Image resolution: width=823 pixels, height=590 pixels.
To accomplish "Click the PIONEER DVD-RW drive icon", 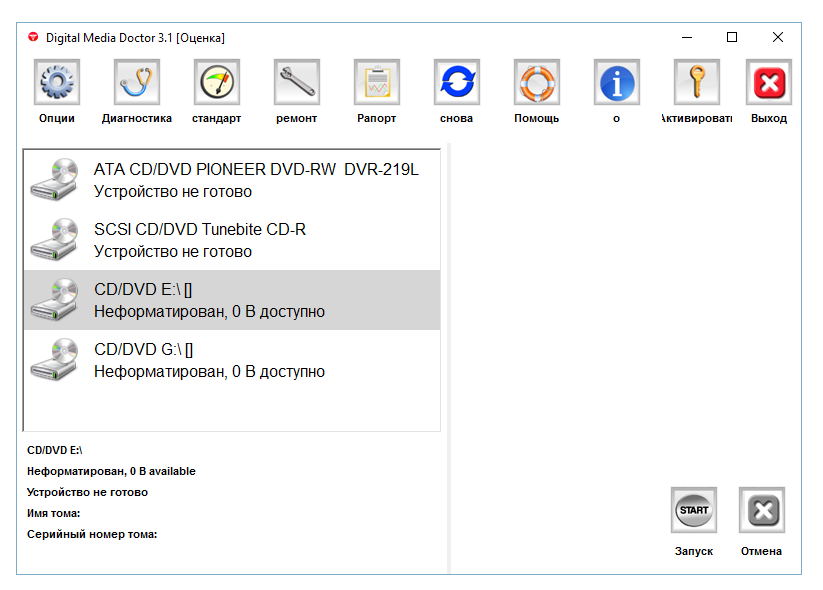I will 55,180.
